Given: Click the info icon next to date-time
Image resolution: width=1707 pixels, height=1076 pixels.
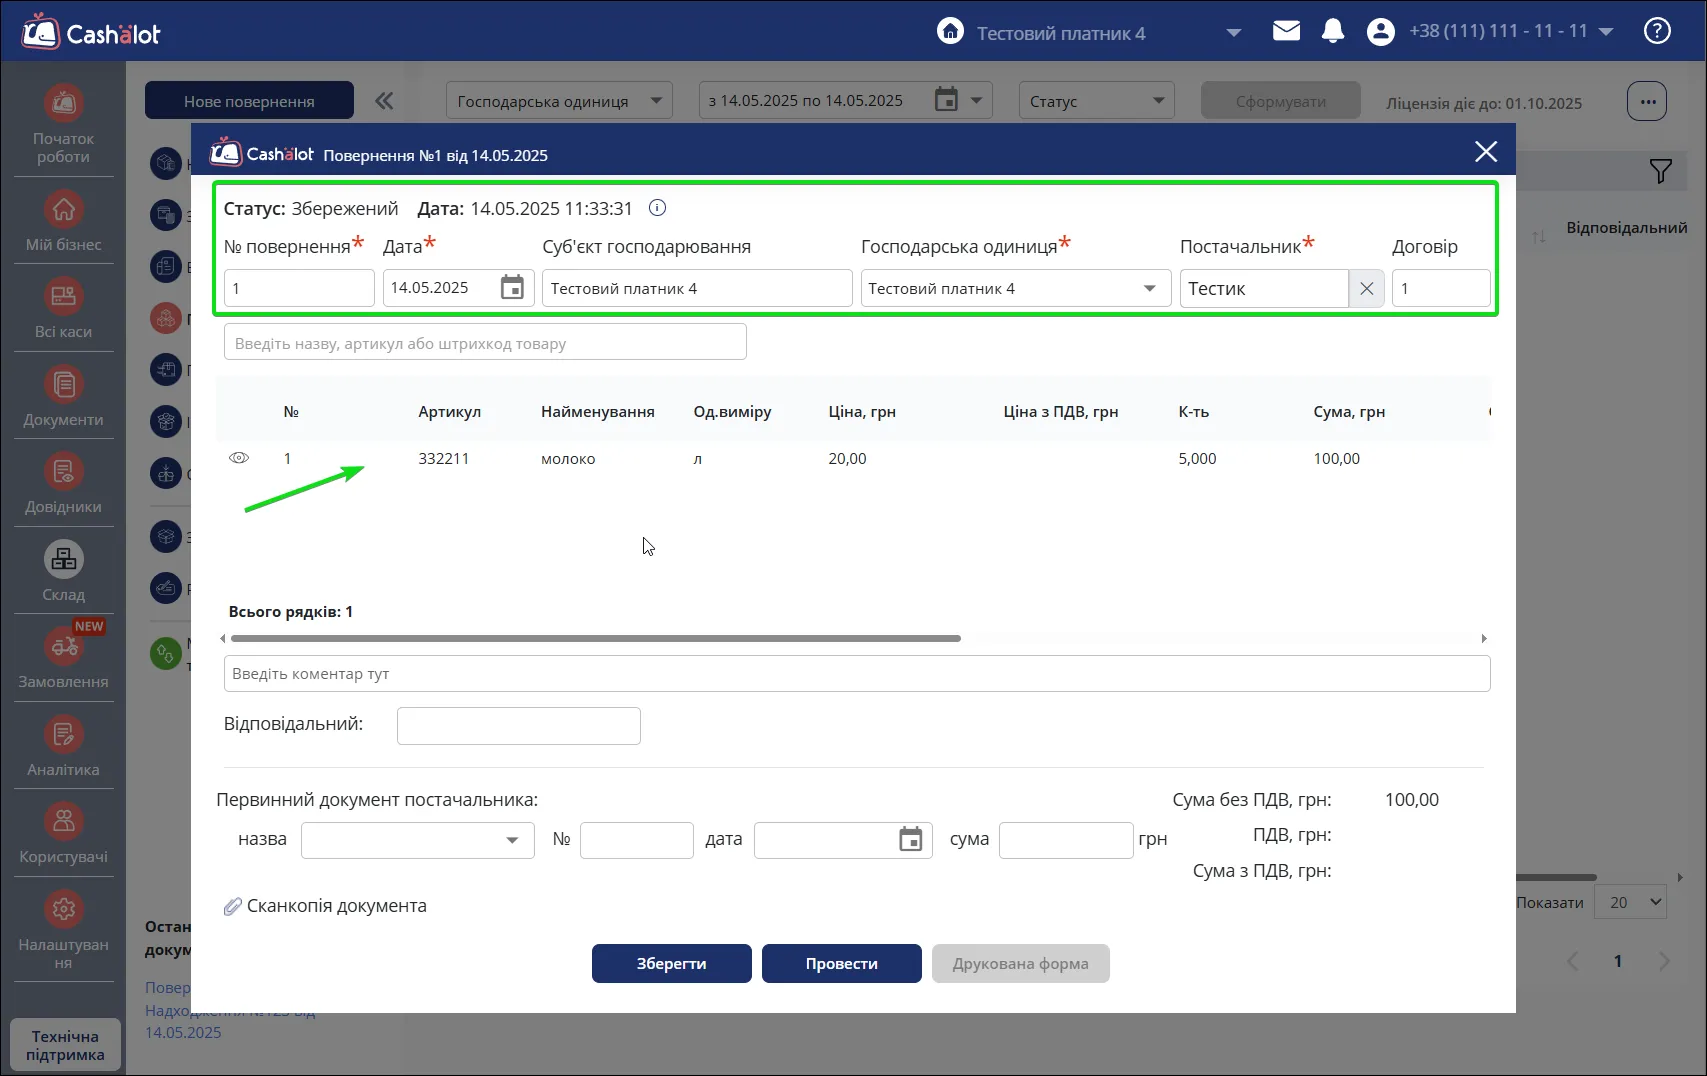Looking at the screenshot, I should click(x=657, y=208).
